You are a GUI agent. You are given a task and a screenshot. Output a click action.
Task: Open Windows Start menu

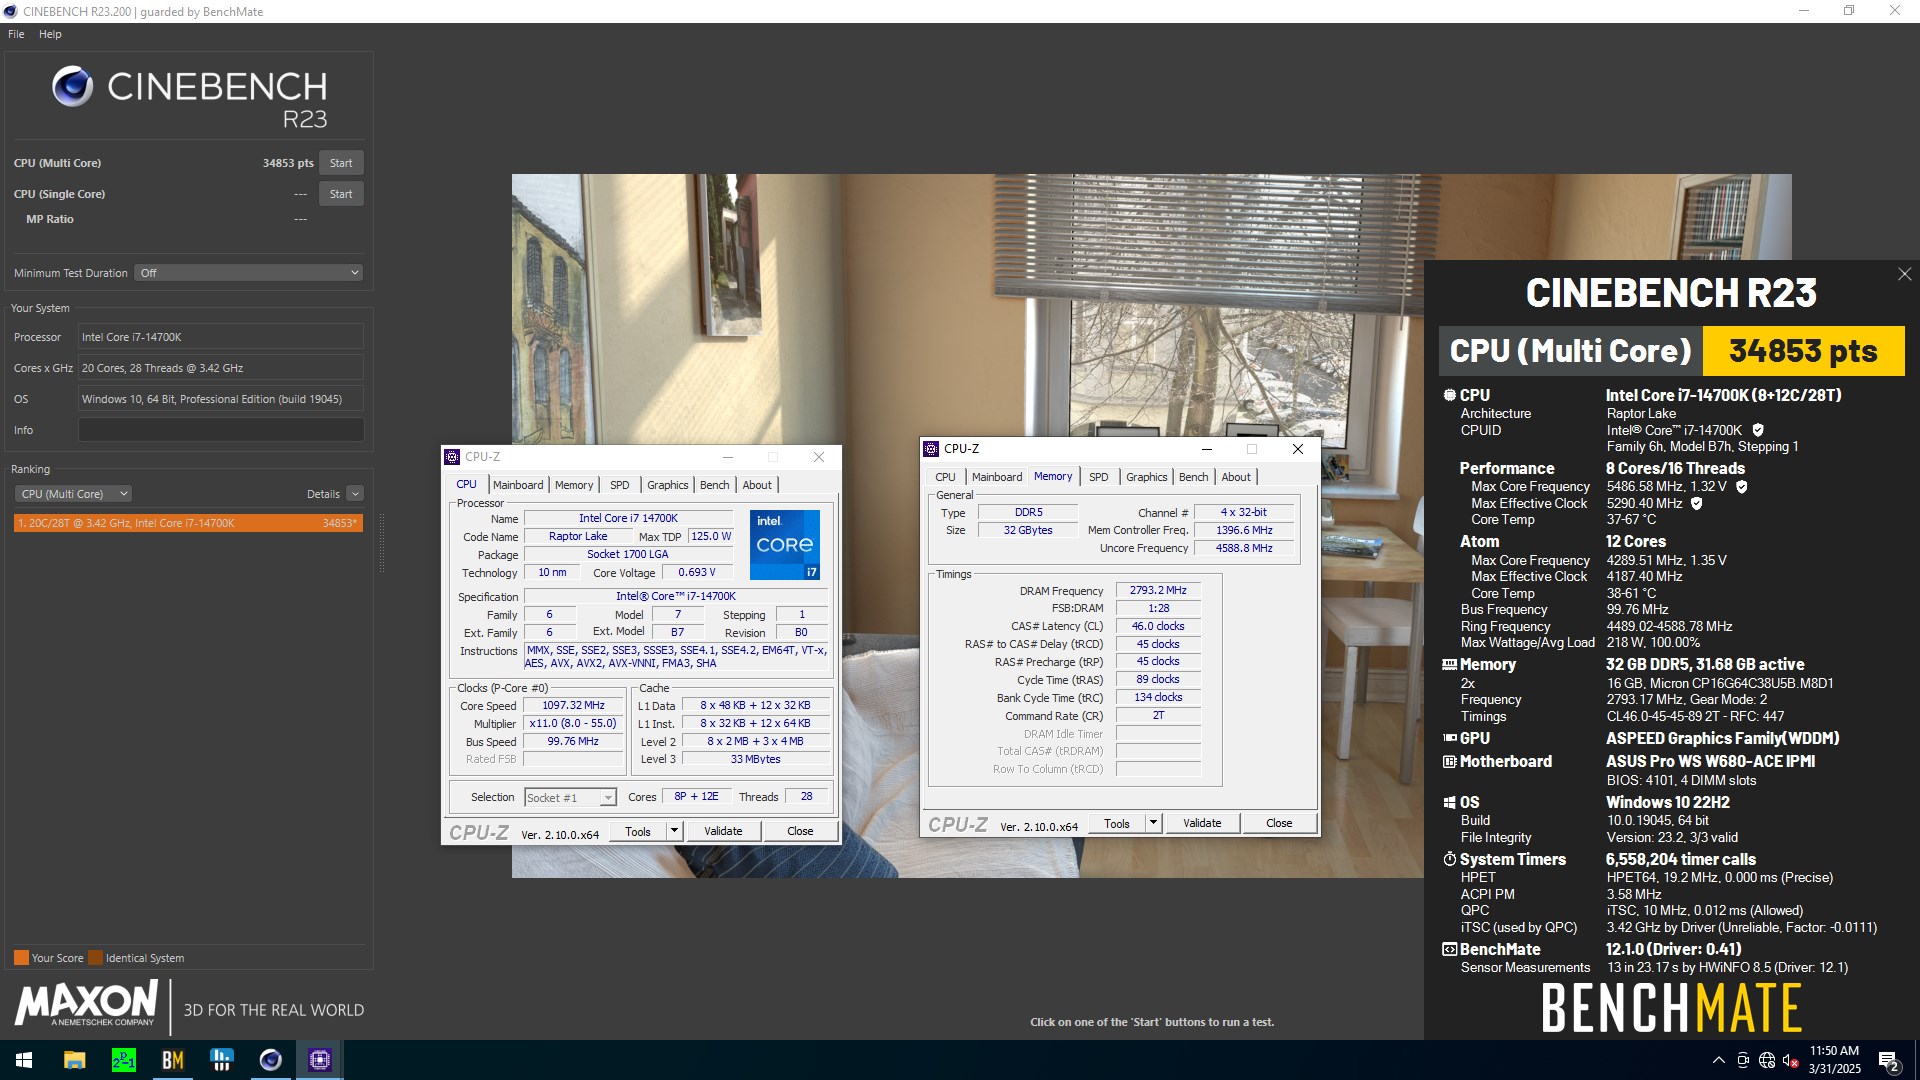[x=24, y=1060]
